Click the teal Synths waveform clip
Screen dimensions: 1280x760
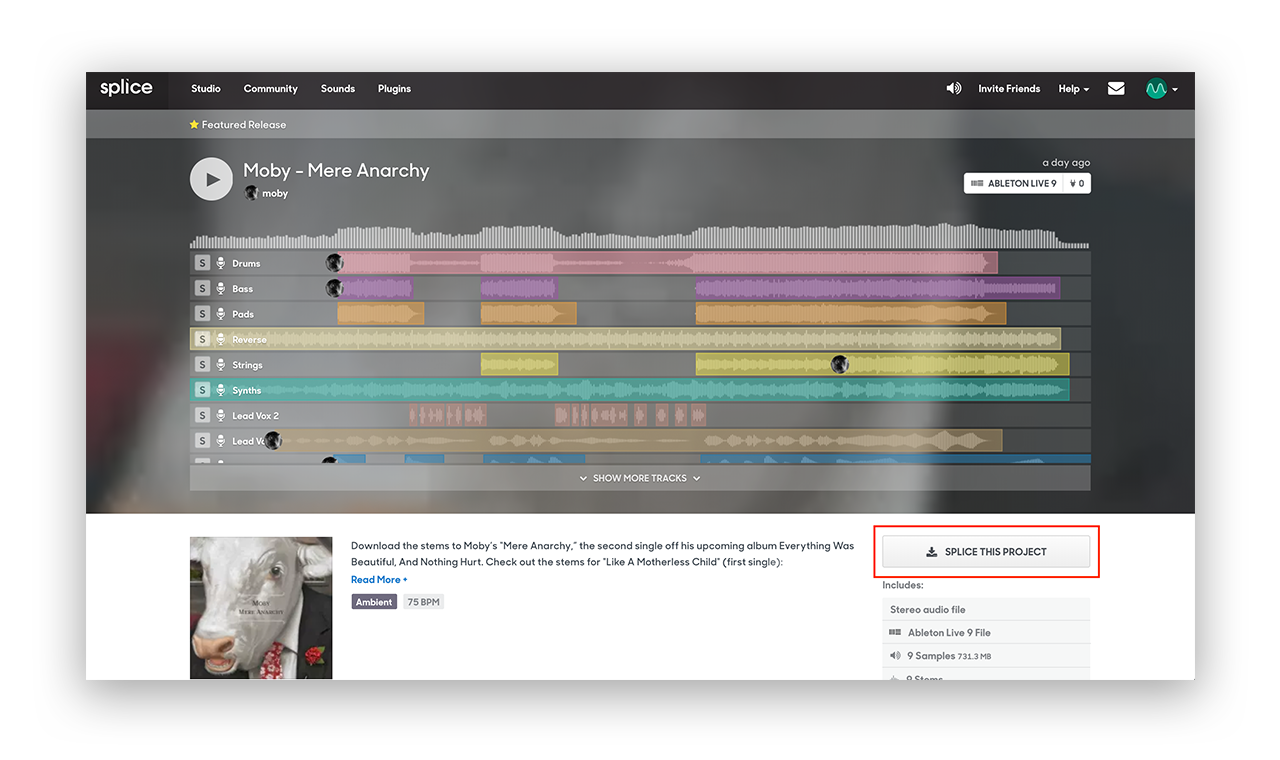[x=630, y=390]
